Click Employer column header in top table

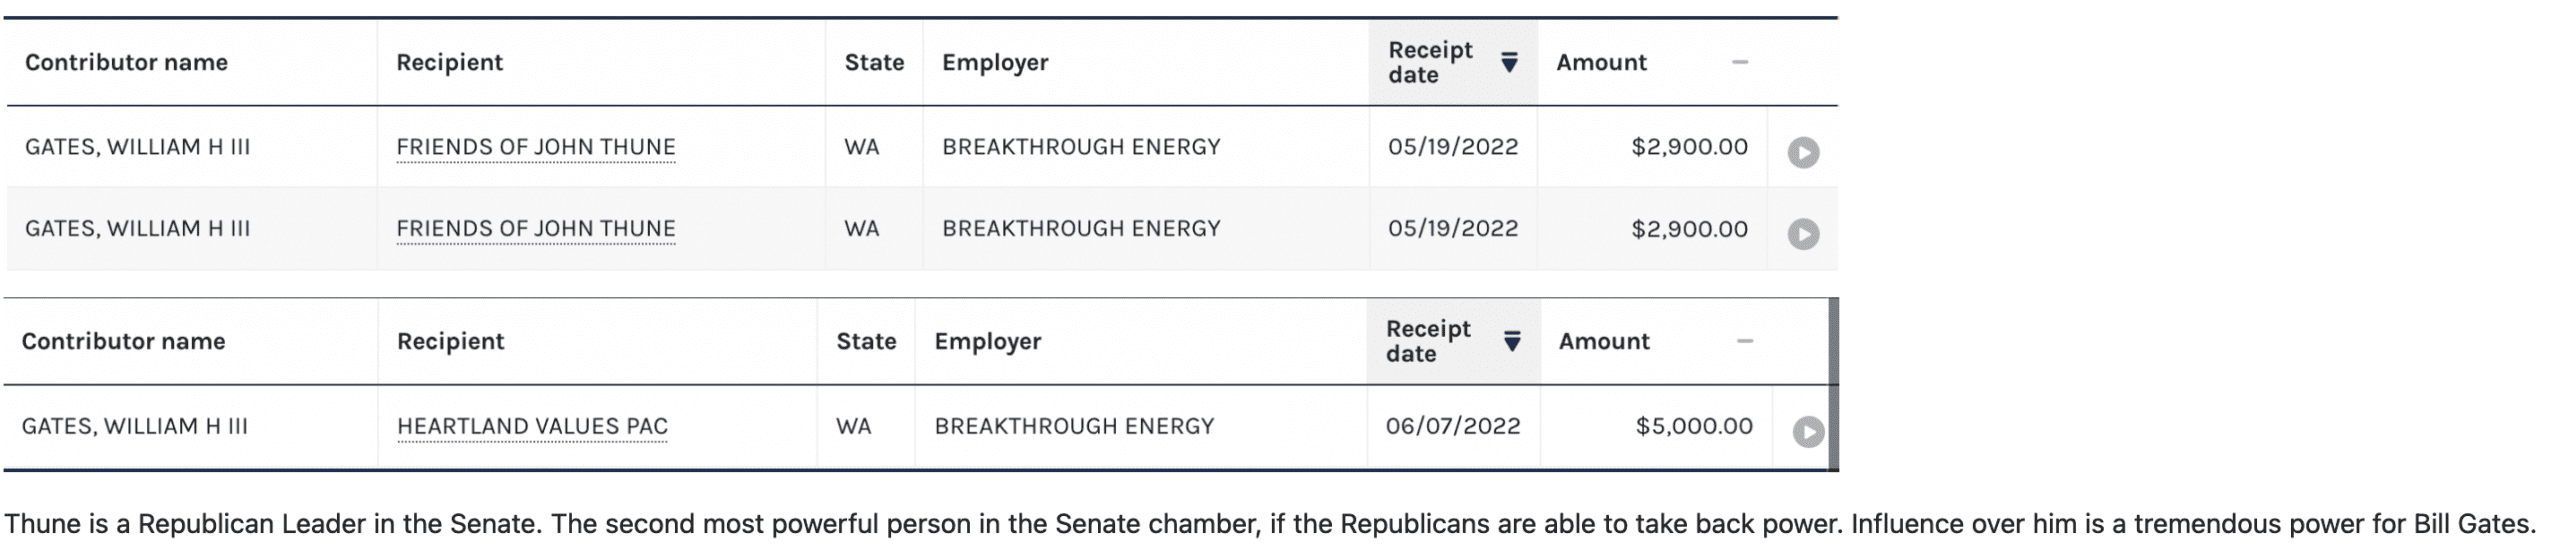click(x=995, y=62)
